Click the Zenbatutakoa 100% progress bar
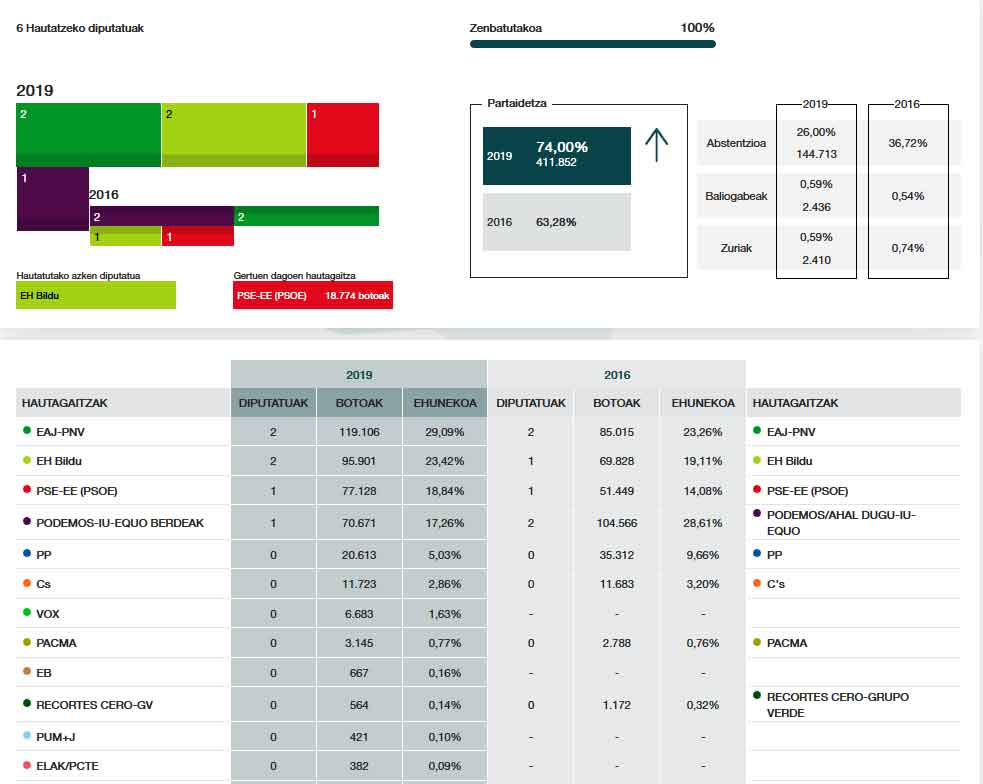 [592, 44]
